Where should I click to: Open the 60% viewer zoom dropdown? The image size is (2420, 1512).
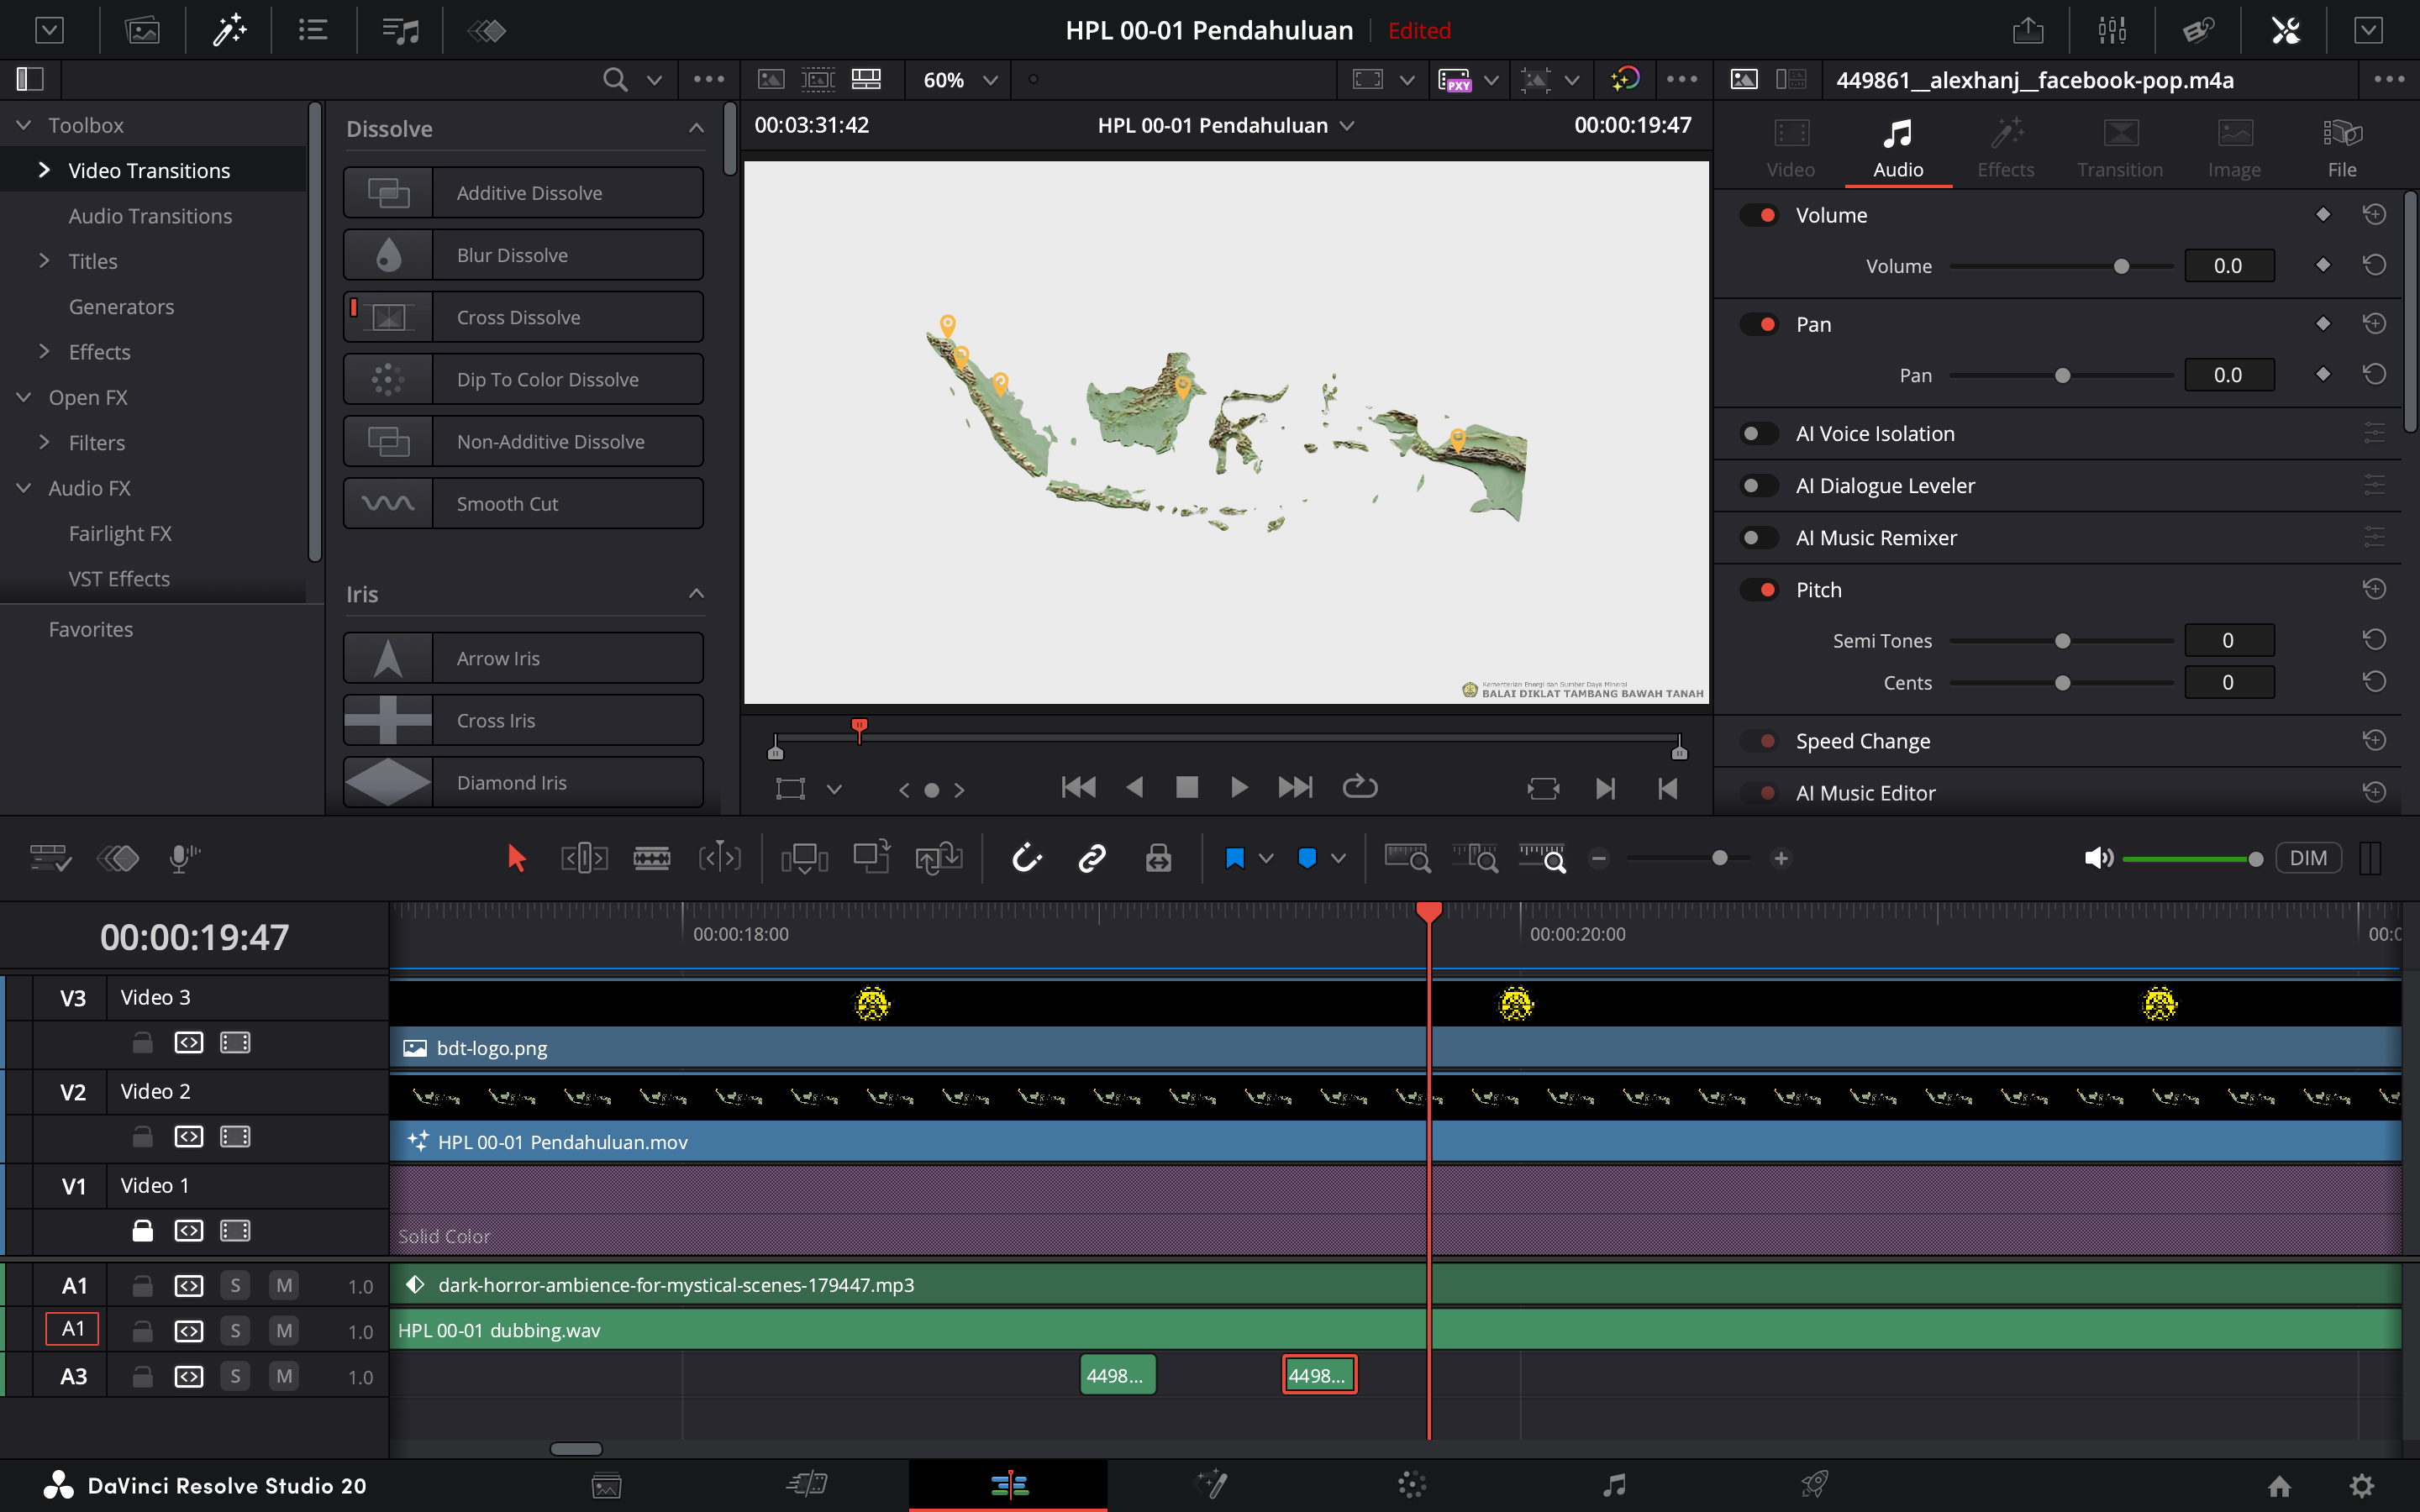tap(990, 80)
